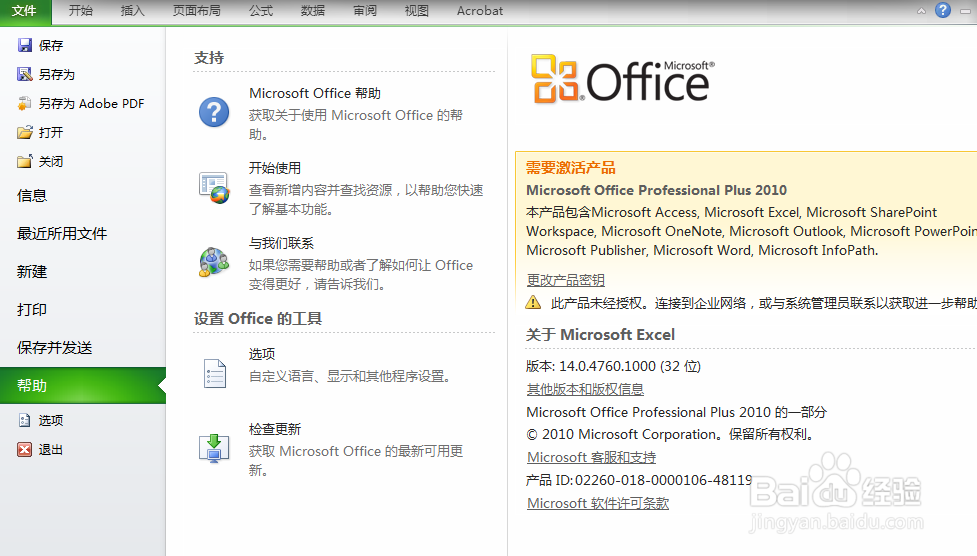Click the Getting Started (开始使用) icon
The width and height of the screenshot is (977, 556).
214,187
